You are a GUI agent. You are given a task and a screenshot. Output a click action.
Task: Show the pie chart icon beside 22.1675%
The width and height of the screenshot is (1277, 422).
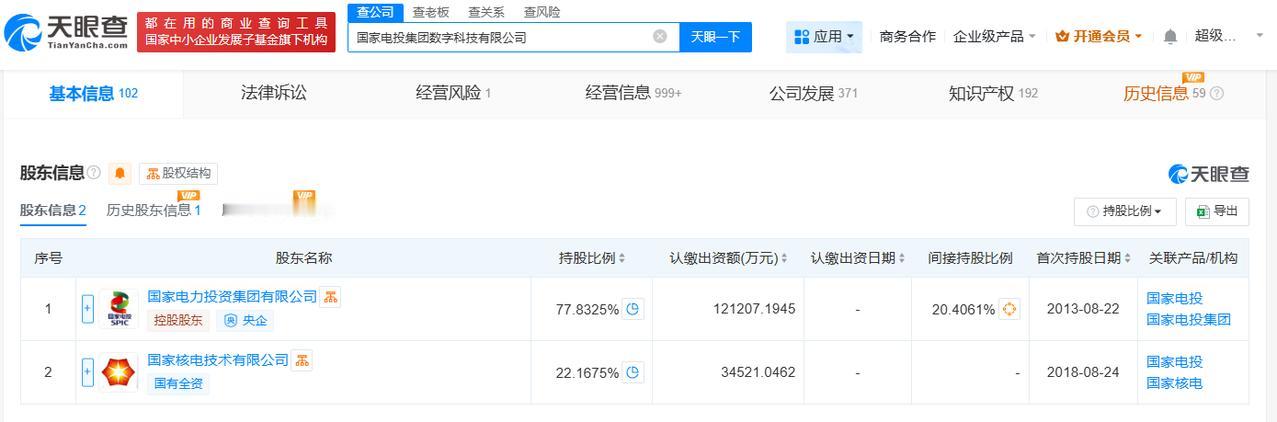tap(632, 372)
